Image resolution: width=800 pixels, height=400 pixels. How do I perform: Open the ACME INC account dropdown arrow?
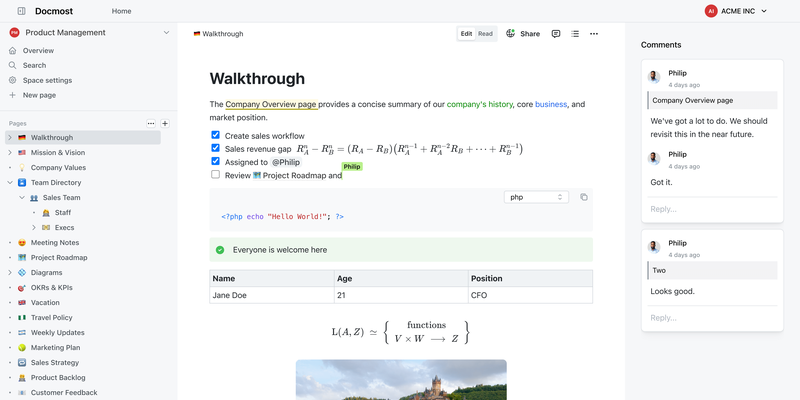click(764, 11)
